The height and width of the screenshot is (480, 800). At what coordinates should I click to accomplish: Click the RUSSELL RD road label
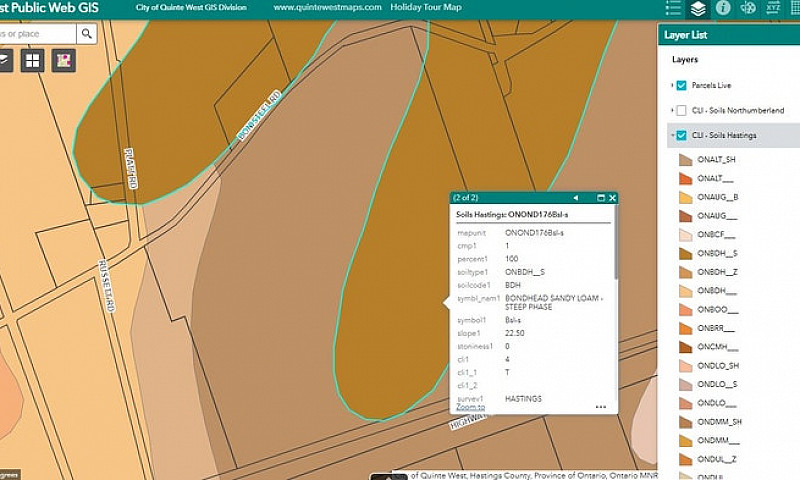[x=107, y=286]
